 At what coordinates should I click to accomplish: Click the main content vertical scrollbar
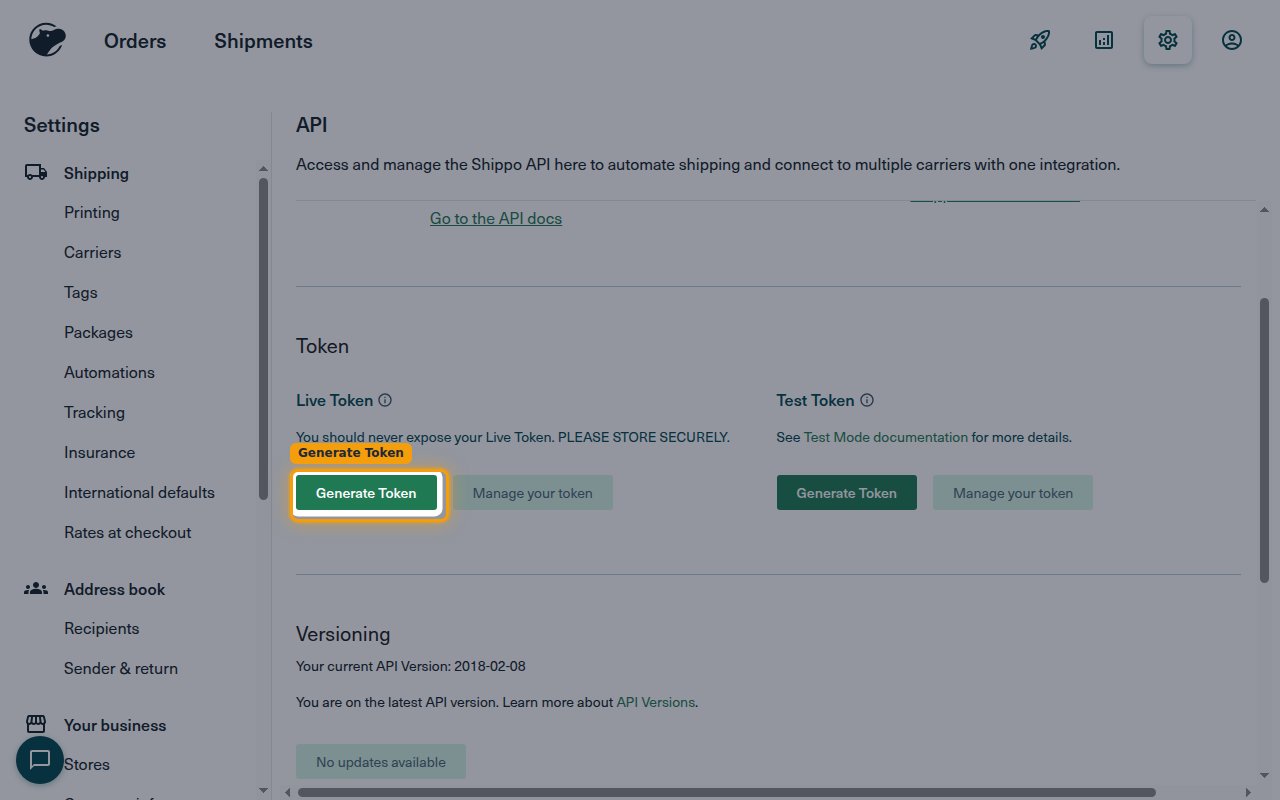click(x=1264, y=440)
